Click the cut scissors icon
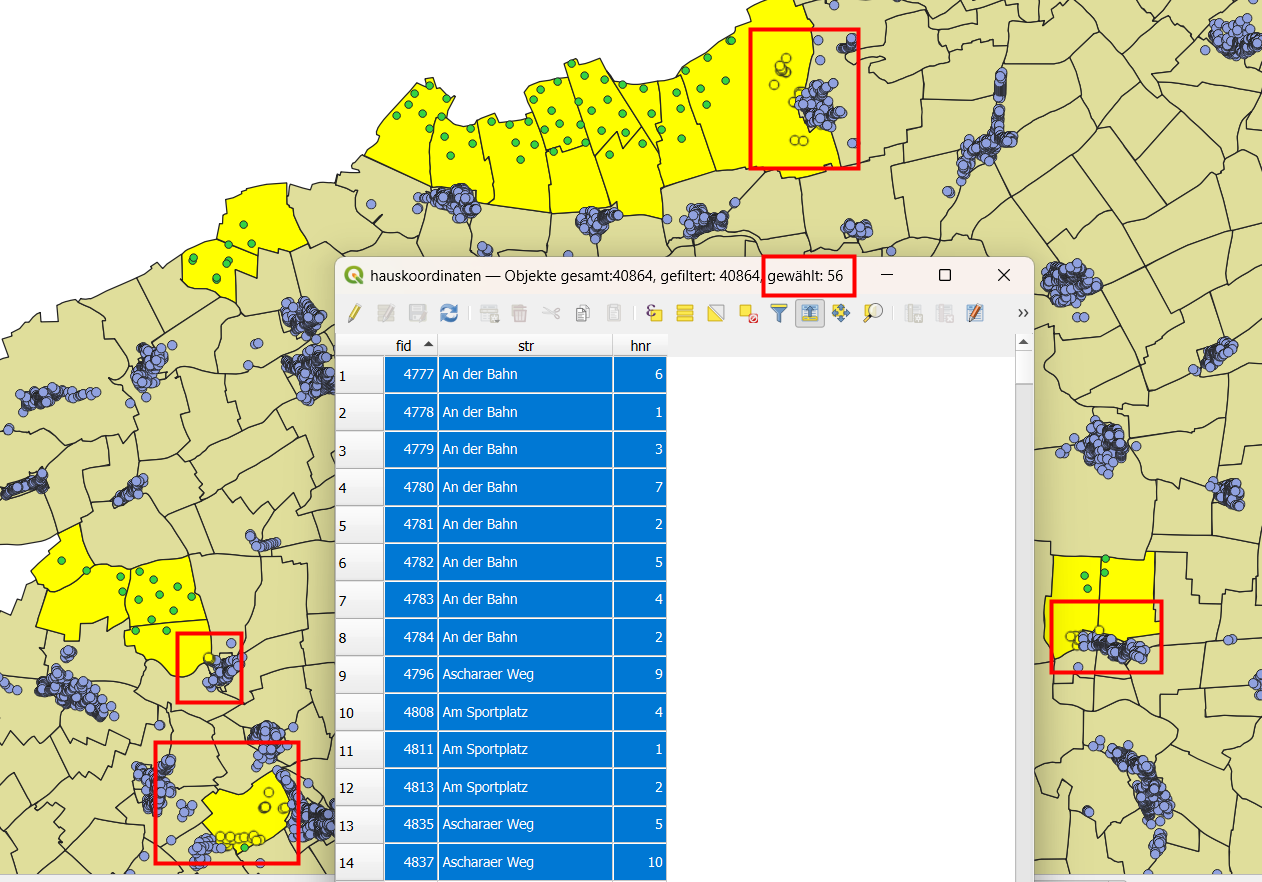Screen dimensions: 1262x882 click(551, 313)
